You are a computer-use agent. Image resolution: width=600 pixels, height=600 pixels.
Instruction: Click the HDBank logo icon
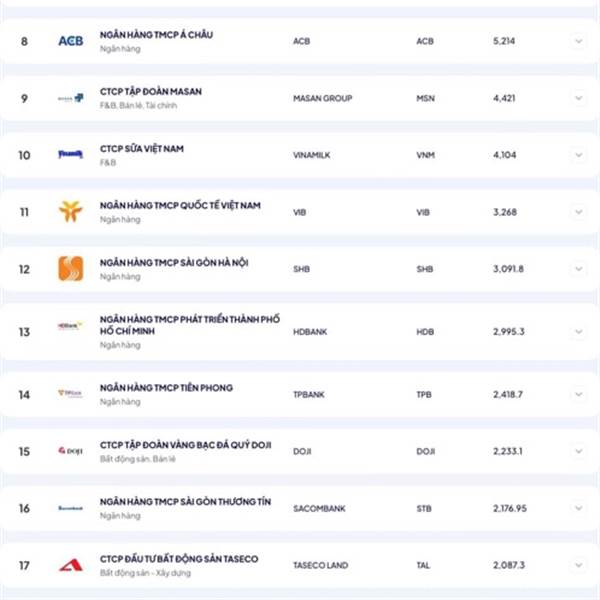[x=70, y=326]
